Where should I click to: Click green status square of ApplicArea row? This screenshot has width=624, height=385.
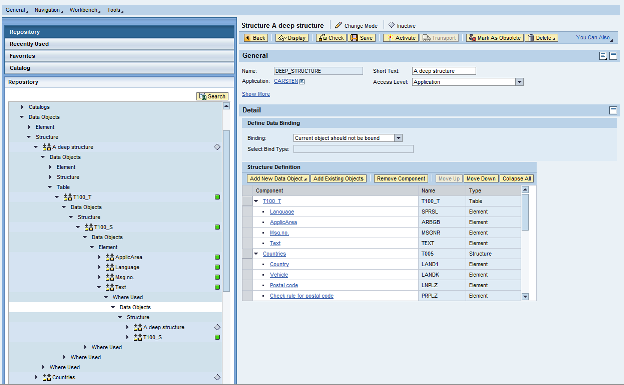(x=217, y=257)
